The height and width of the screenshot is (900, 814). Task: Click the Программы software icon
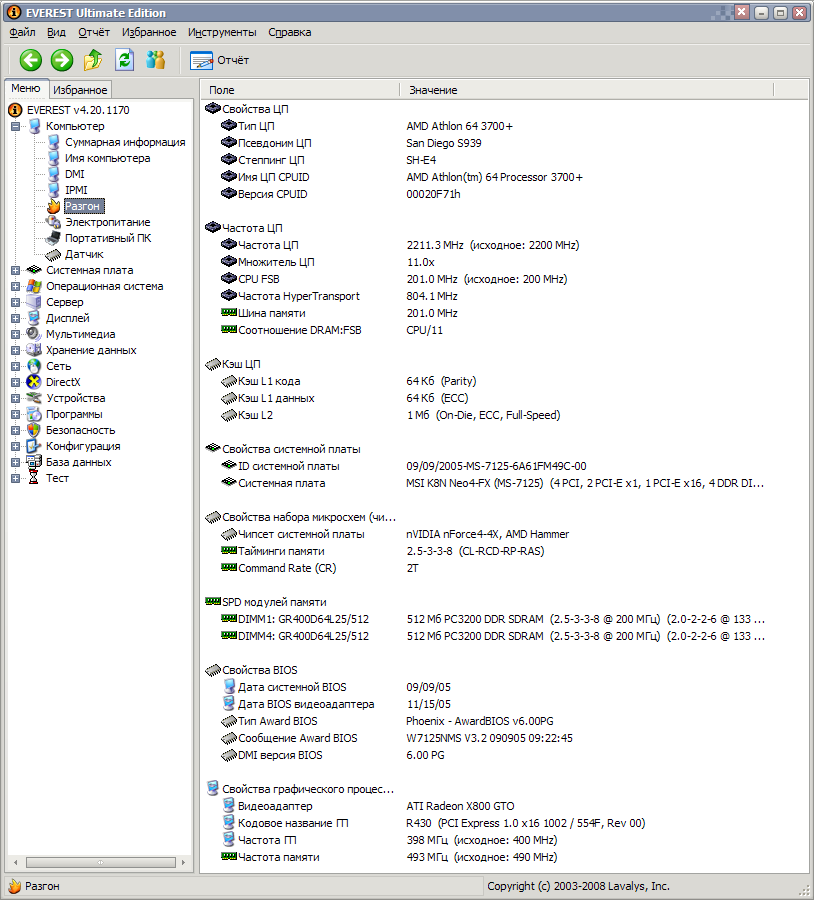[x=34, y=414]
